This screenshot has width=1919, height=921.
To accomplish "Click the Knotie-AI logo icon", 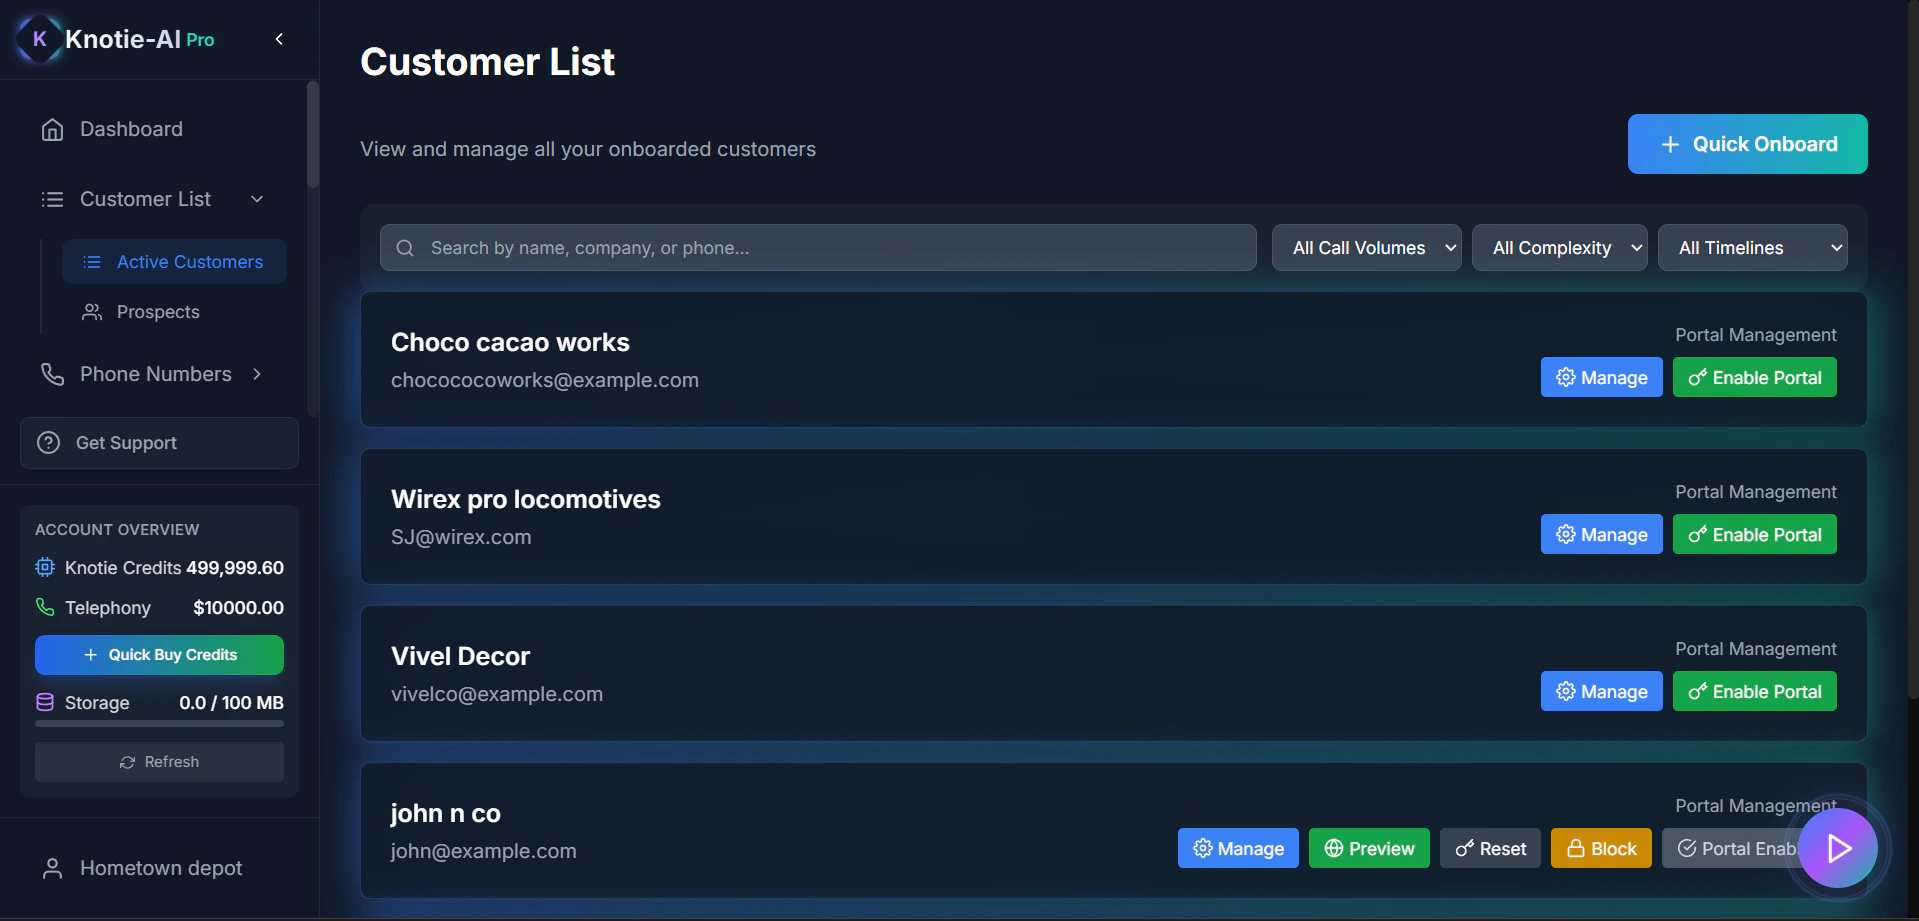I will pos(38,39).
